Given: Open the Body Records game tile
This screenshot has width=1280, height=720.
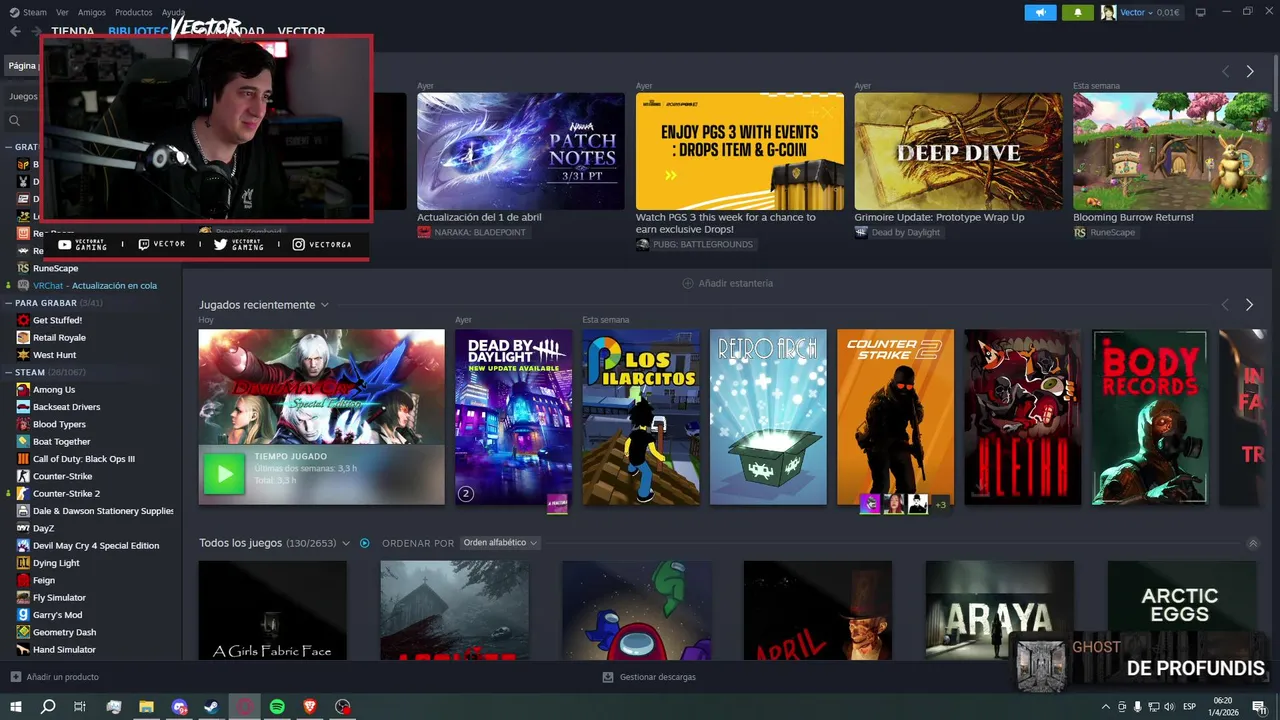Looking at the screenshot, I should tap(1150, 417).
